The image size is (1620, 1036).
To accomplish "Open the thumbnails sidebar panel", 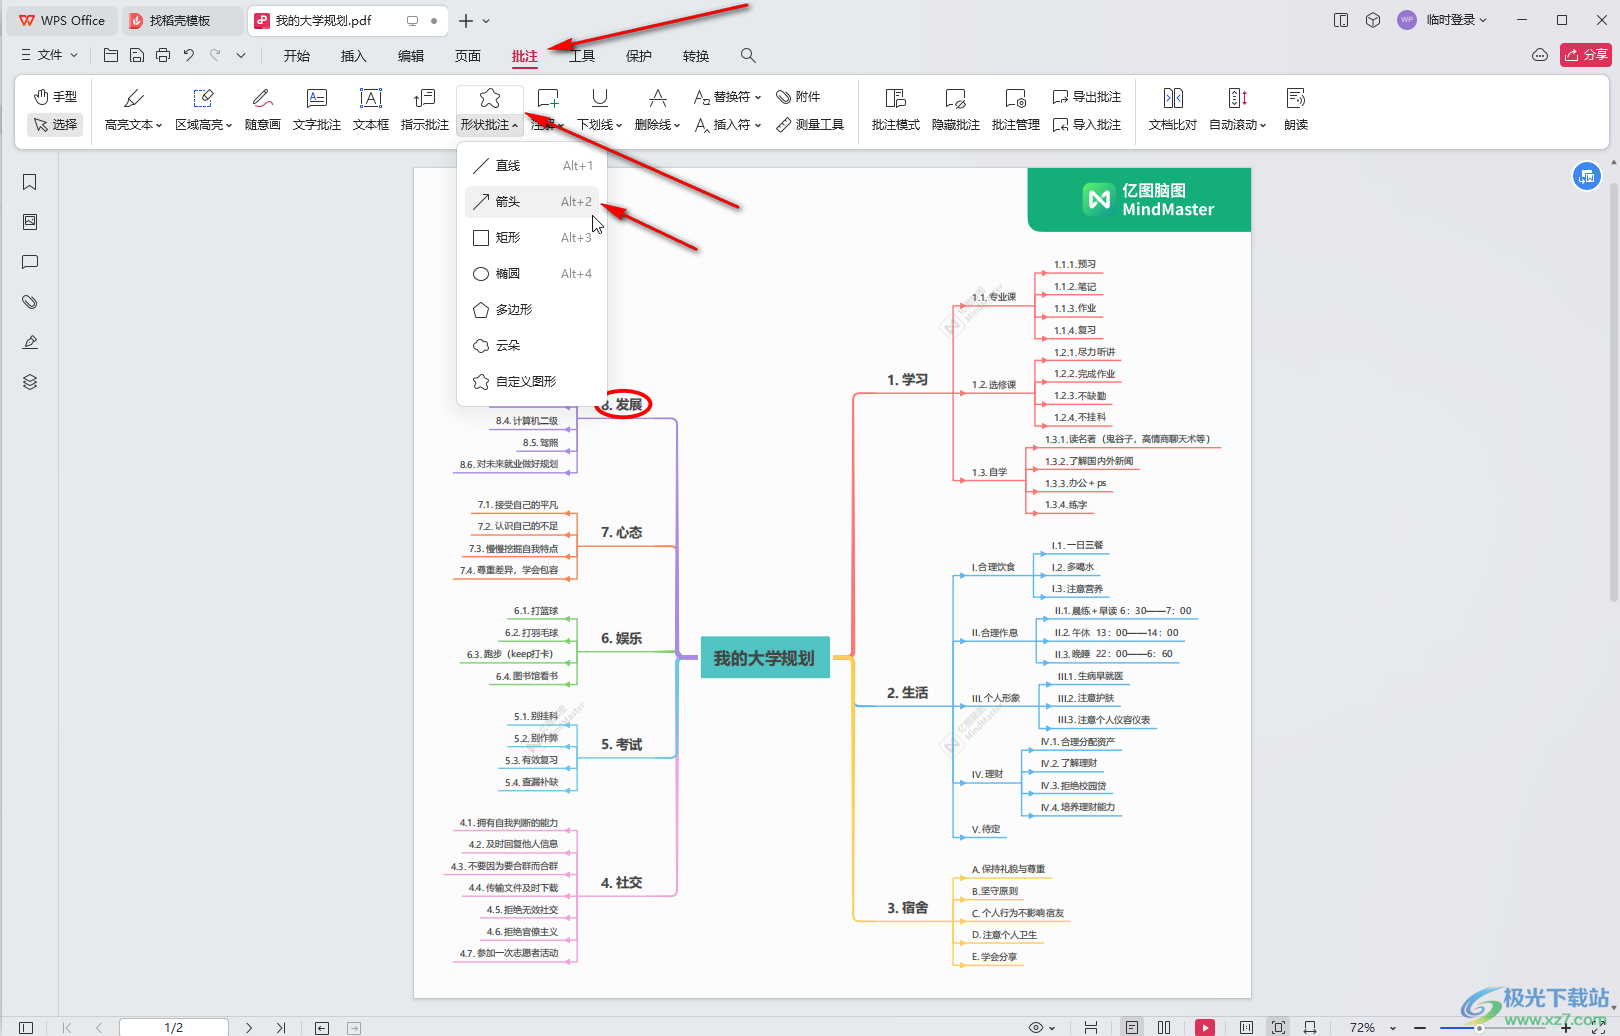I will click(x=30, y=222).
